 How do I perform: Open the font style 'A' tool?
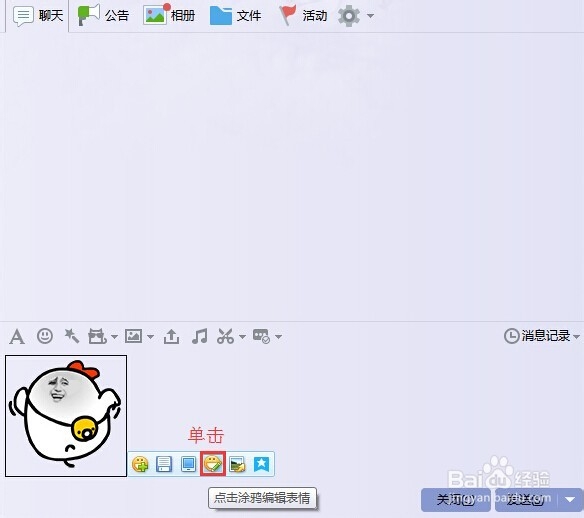tap(17, 337)
